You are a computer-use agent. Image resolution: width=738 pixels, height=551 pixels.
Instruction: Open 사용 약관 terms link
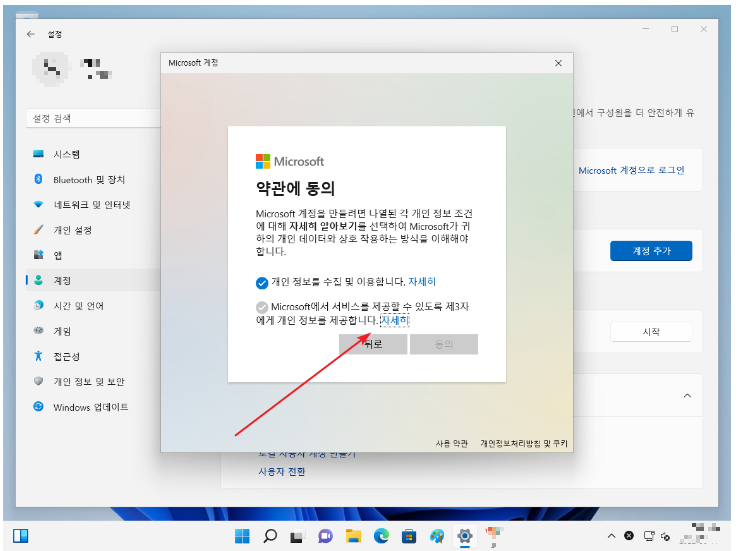click(x=451, y=443)
